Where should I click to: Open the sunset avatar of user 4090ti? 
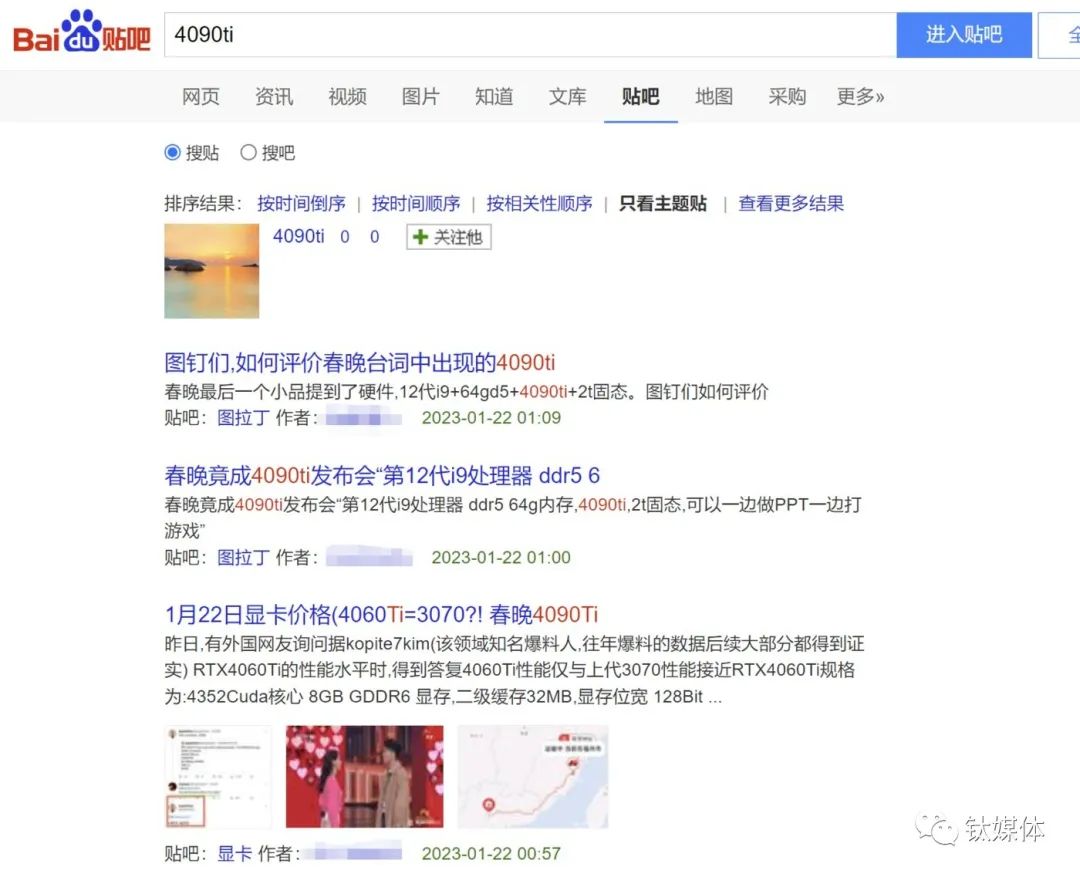pyautogui.click(x=211, y=271)
